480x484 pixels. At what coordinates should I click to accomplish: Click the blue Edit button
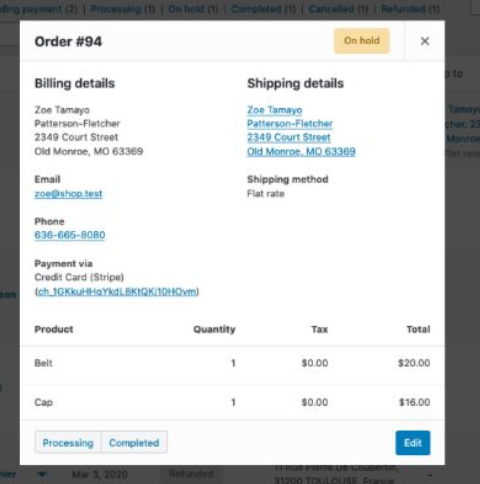413,443
